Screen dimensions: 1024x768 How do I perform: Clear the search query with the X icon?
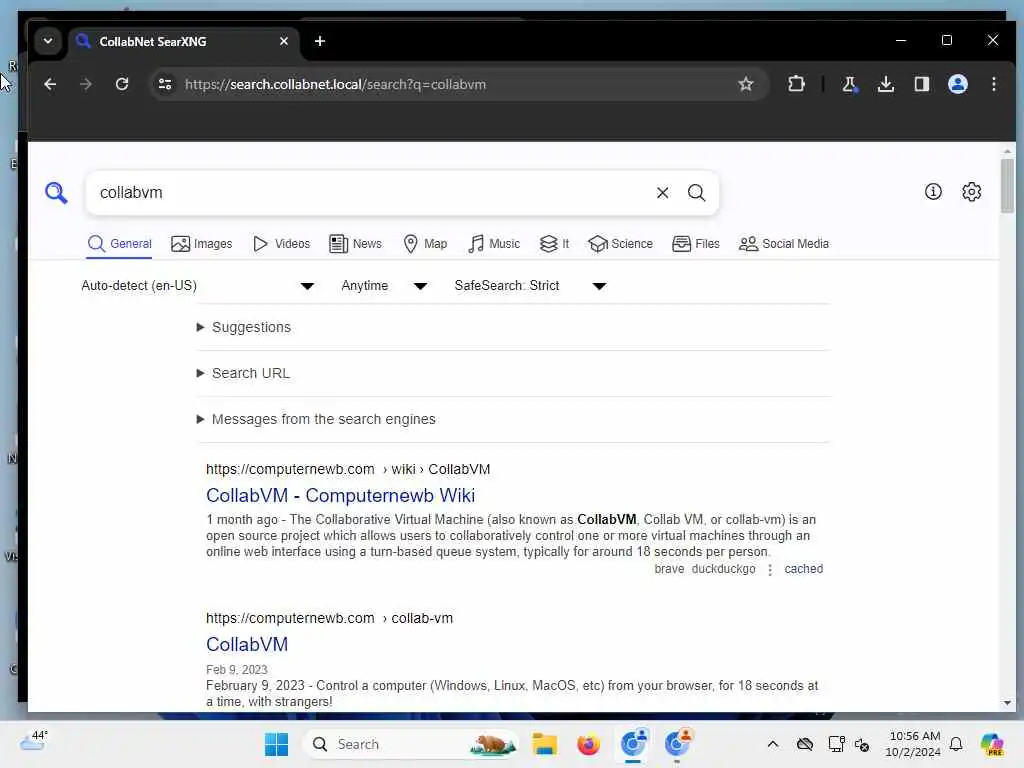click(662, 193)
